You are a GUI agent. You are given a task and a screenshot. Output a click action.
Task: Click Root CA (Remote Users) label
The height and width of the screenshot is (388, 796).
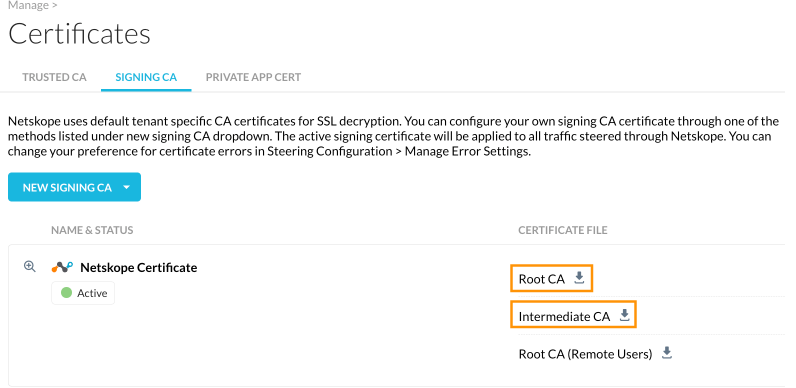tap(585, 354)
